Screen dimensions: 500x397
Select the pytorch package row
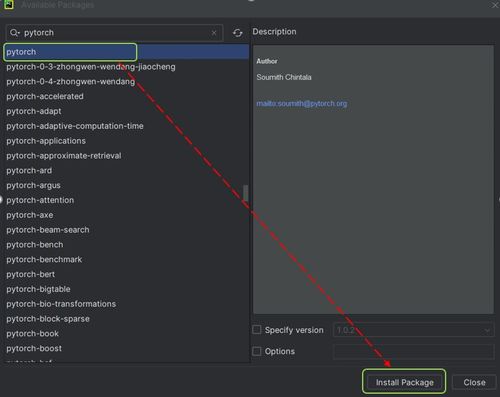coord(126,52)
